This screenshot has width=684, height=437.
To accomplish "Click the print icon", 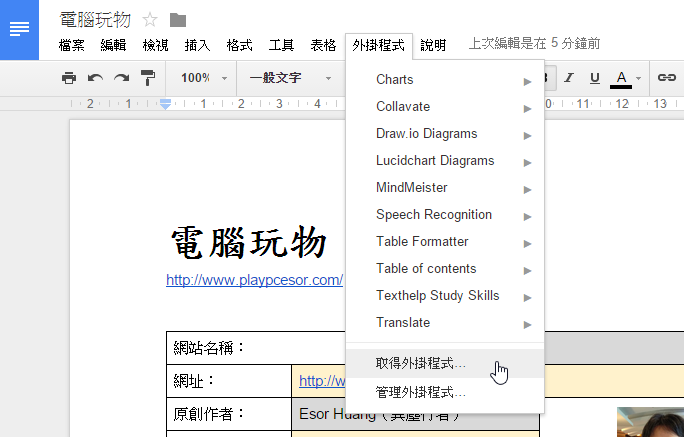I will click(x=69, y=78).
